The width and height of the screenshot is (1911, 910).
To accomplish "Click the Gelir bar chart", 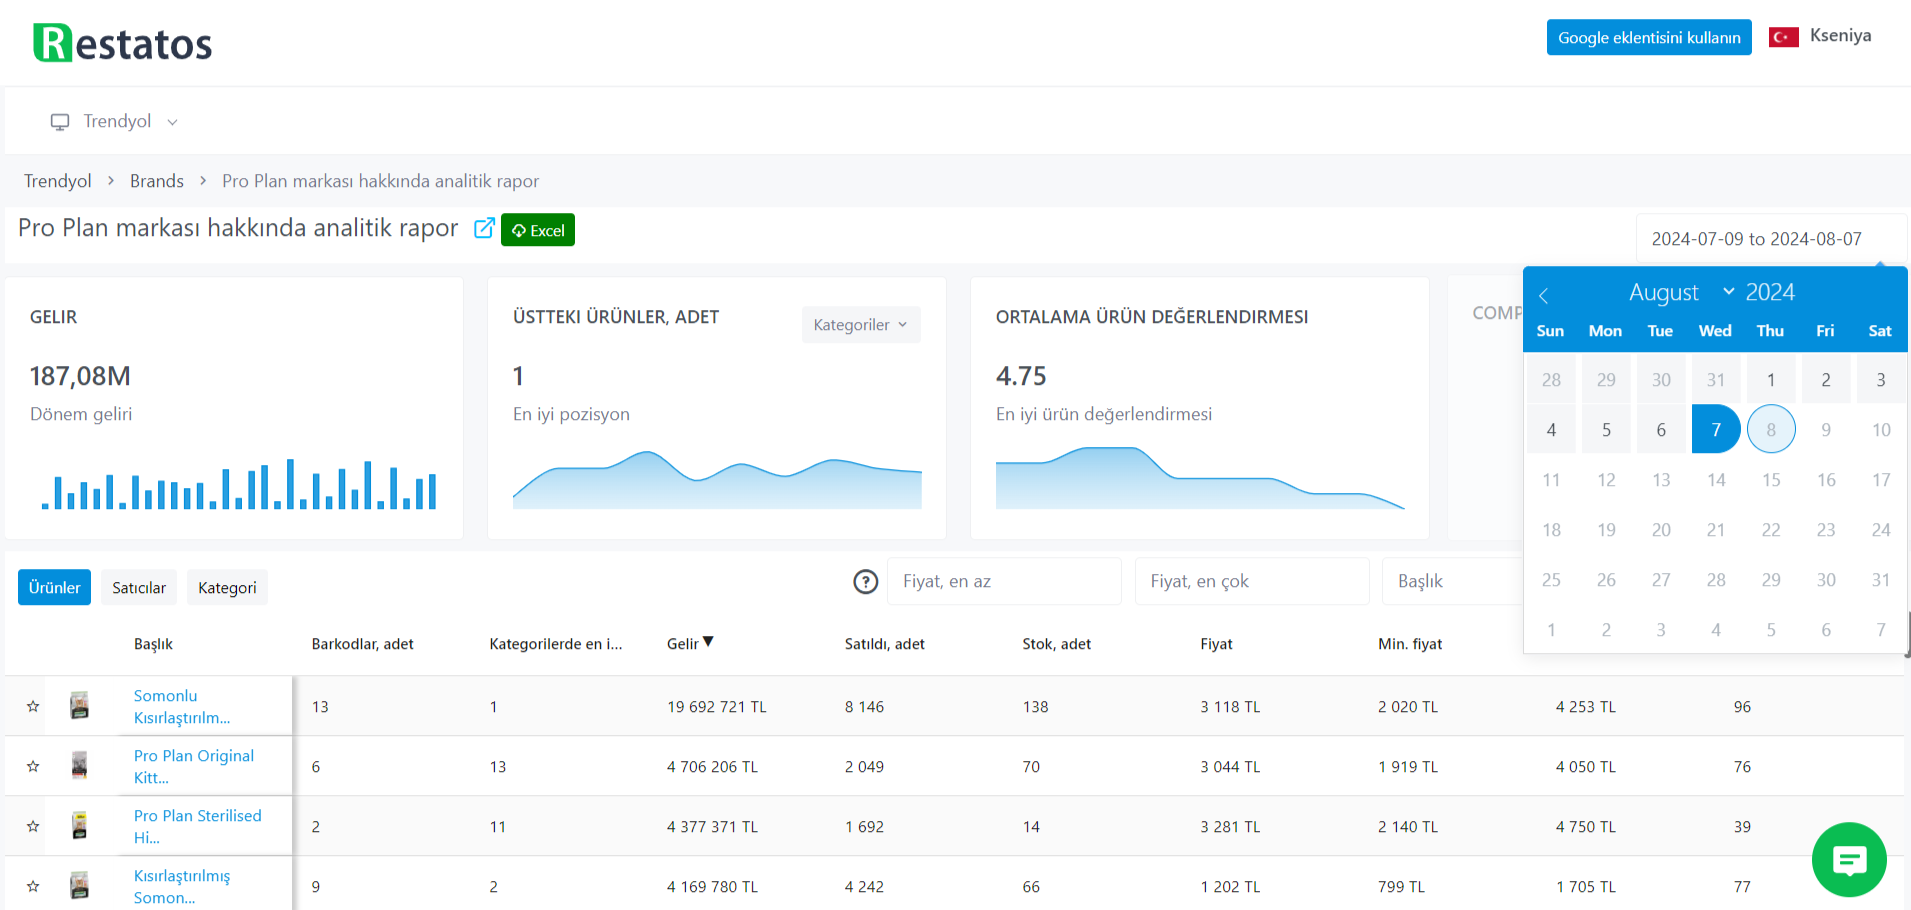I will pyautogui.click(x=239, y=484).
